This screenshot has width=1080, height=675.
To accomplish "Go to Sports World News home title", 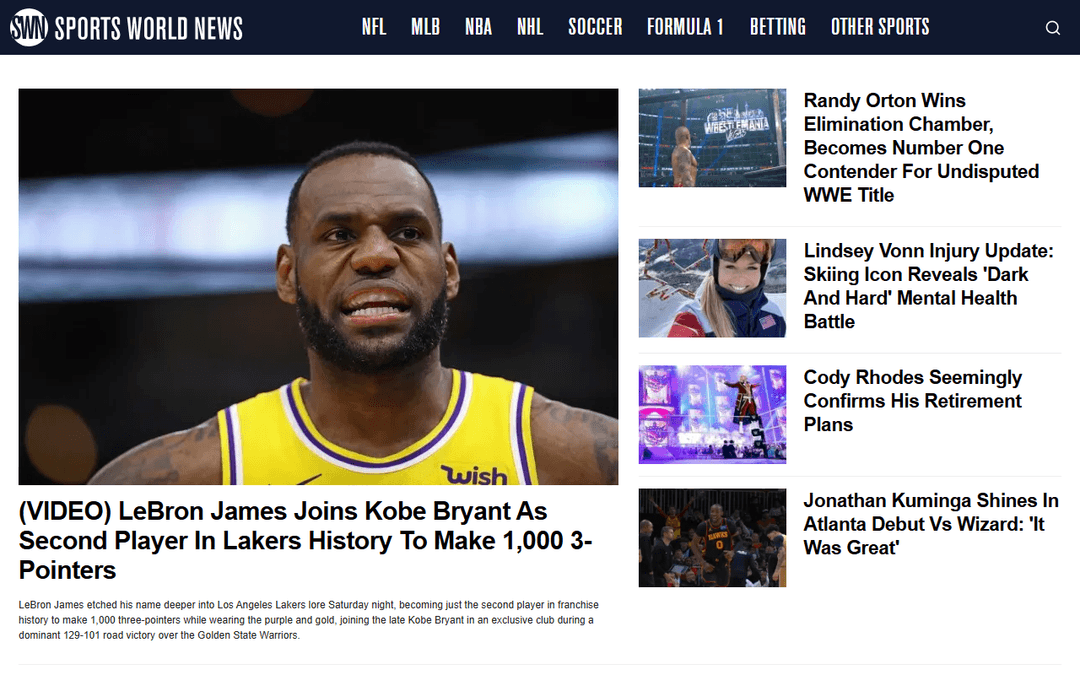I will (x=149, y=28).
